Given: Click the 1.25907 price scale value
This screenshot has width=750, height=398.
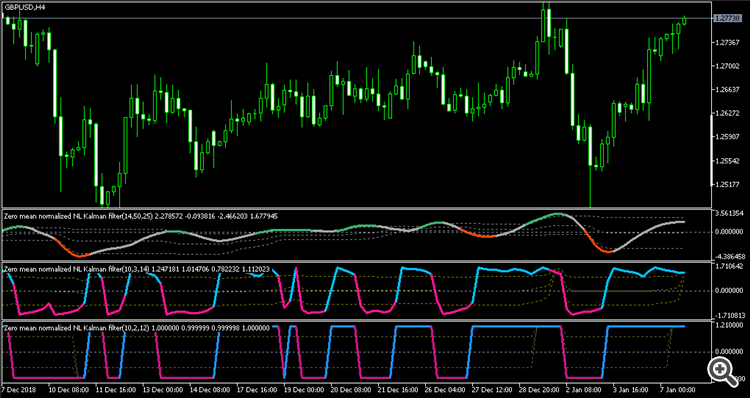Looking at the screenshot, I should coord(727,137).
